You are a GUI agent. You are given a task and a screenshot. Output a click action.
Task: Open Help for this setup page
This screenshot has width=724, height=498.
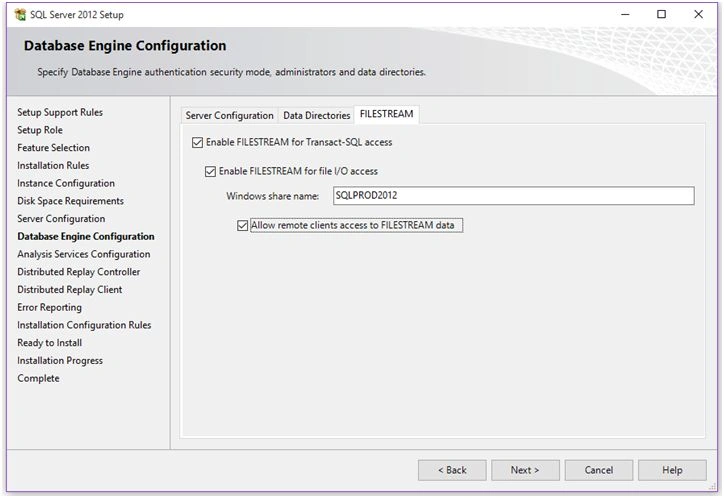click(x=672, y=470)
